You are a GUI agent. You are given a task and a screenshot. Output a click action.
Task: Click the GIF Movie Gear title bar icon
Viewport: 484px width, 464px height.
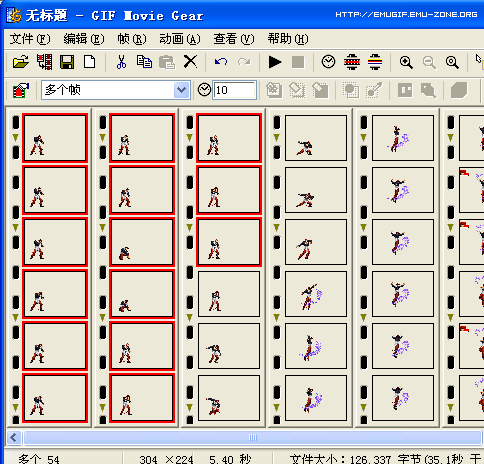[14, 15]
